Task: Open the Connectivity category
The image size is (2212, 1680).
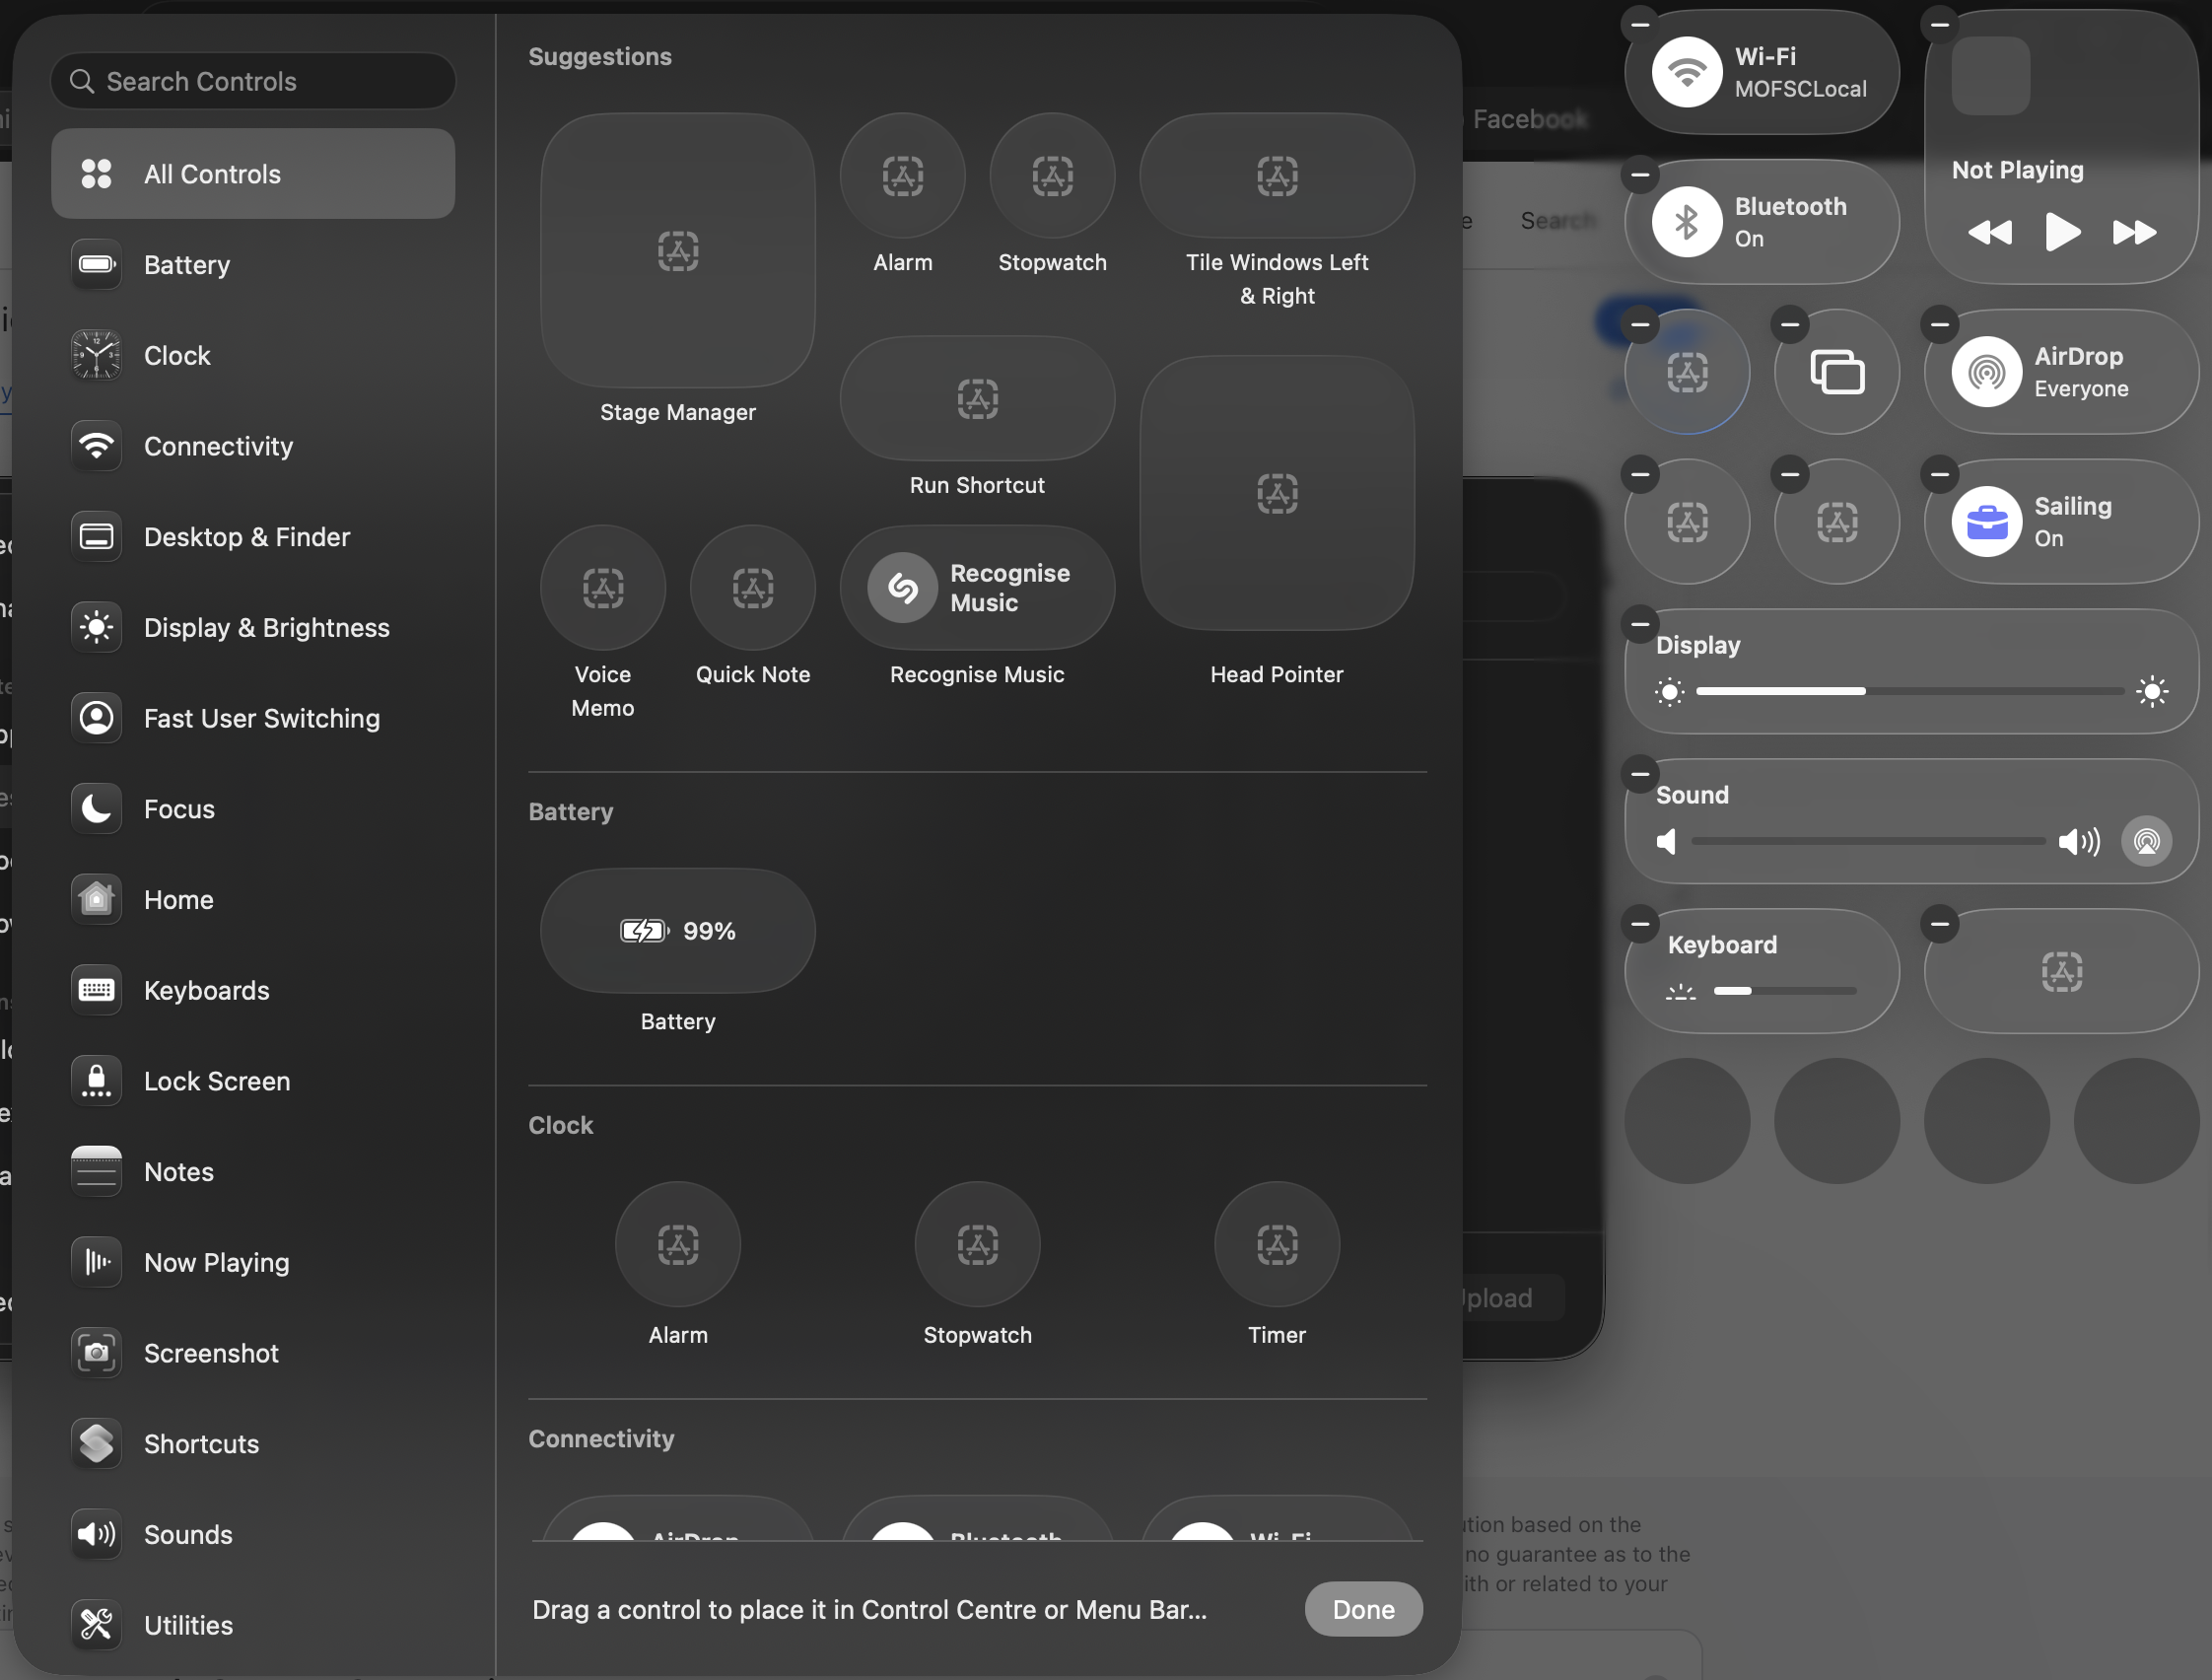Action: [218, 446]
